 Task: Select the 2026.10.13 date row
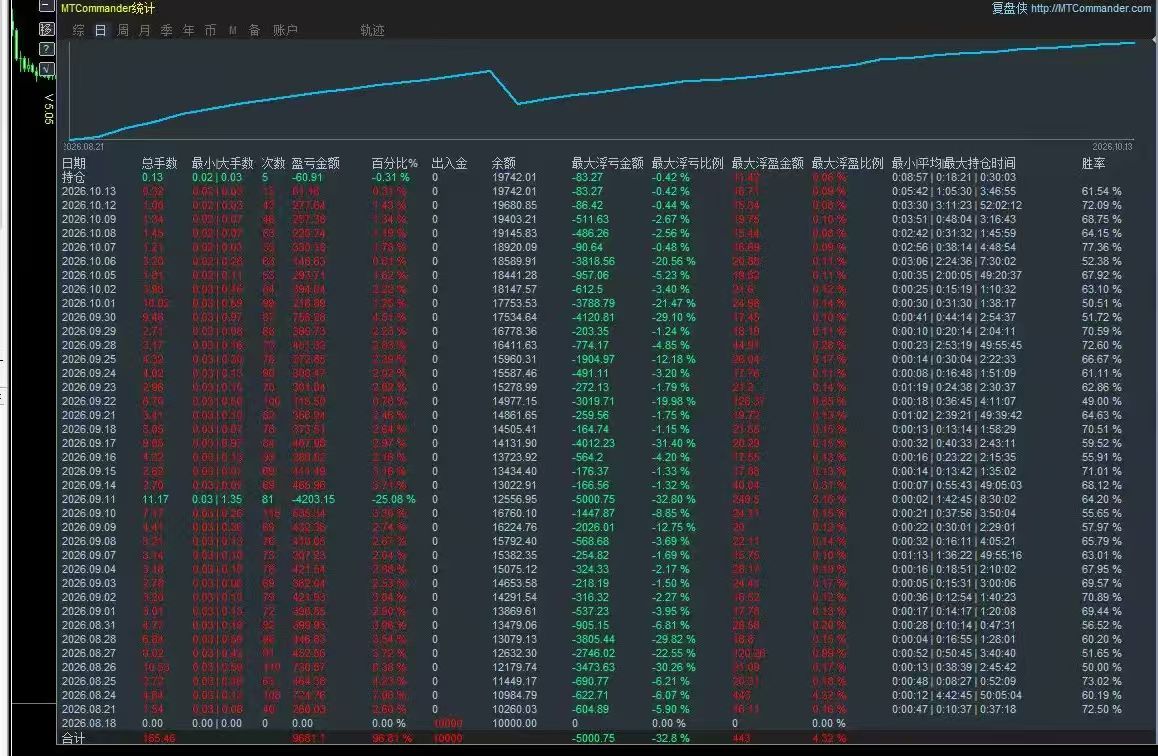click(x=89, y=191)
